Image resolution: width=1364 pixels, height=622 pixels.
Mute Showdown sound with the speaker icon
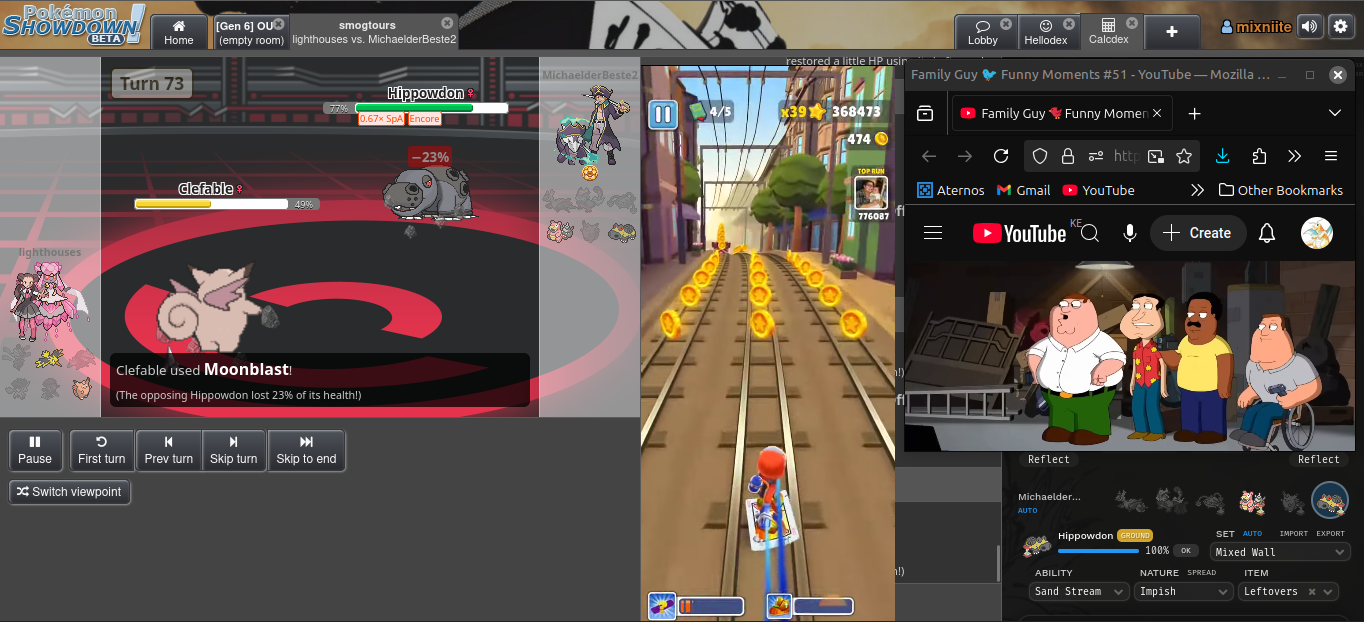point(1308,27)
